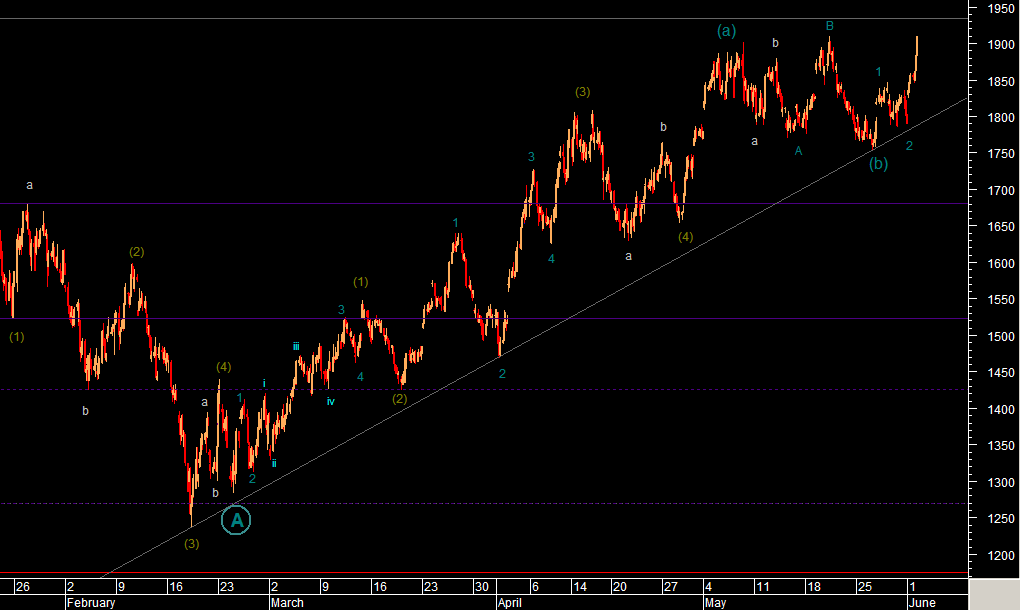Screen dimensions: 1020x610
Task: Select the 1300 price axis label
Action: (1001, 483)
